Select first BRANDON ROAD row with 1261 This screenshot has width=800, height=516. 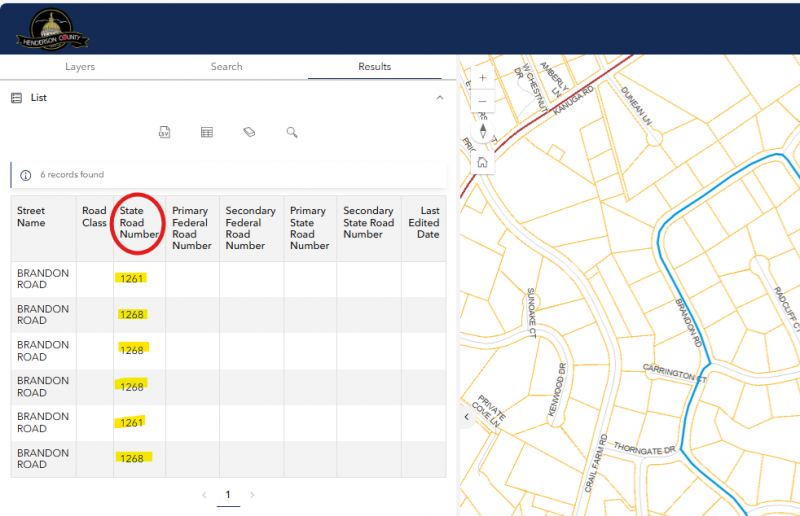point(229,279)
